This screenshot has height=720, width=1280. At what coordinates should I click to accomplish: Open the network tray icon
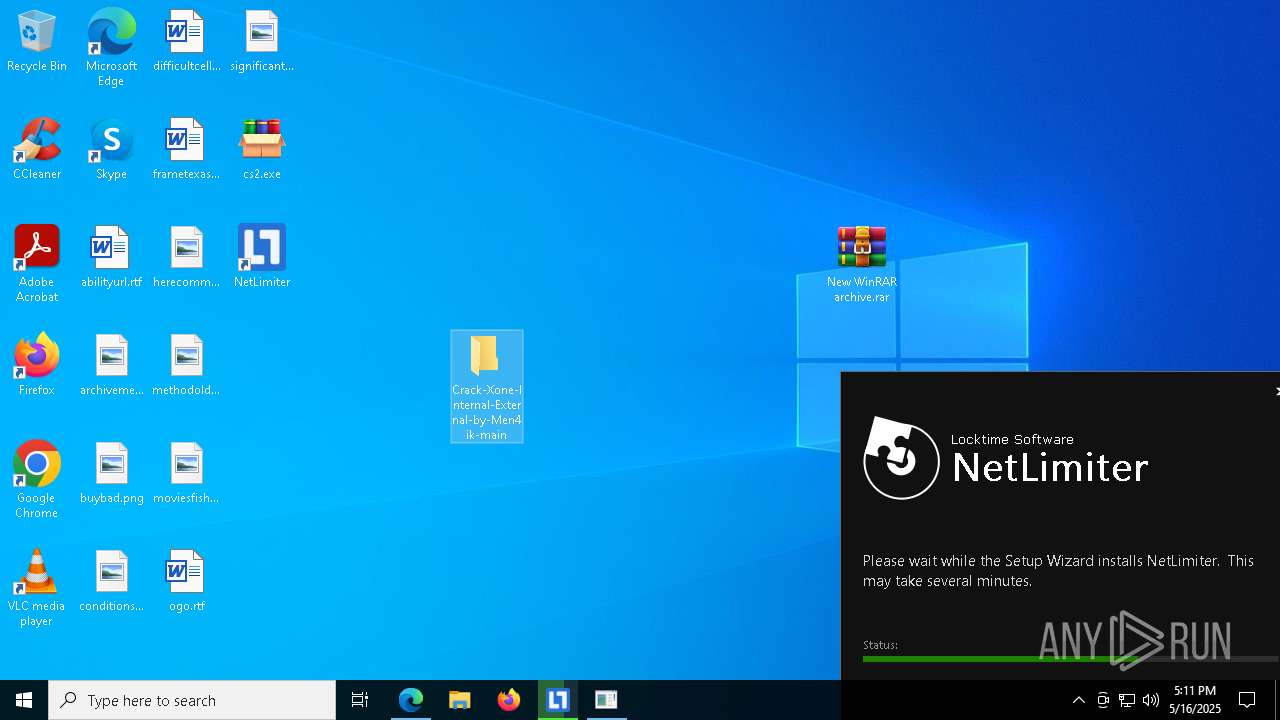(x=1127, y=700)
